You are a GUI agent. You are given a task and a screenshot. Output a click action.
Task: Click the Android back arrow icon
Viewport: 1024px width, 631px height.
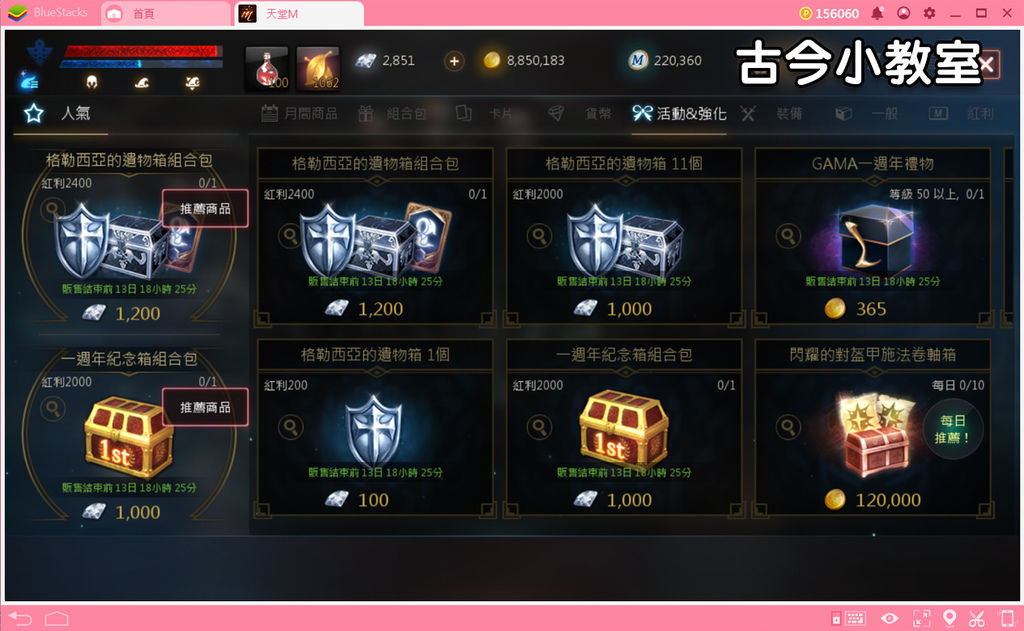coord(20,618)
